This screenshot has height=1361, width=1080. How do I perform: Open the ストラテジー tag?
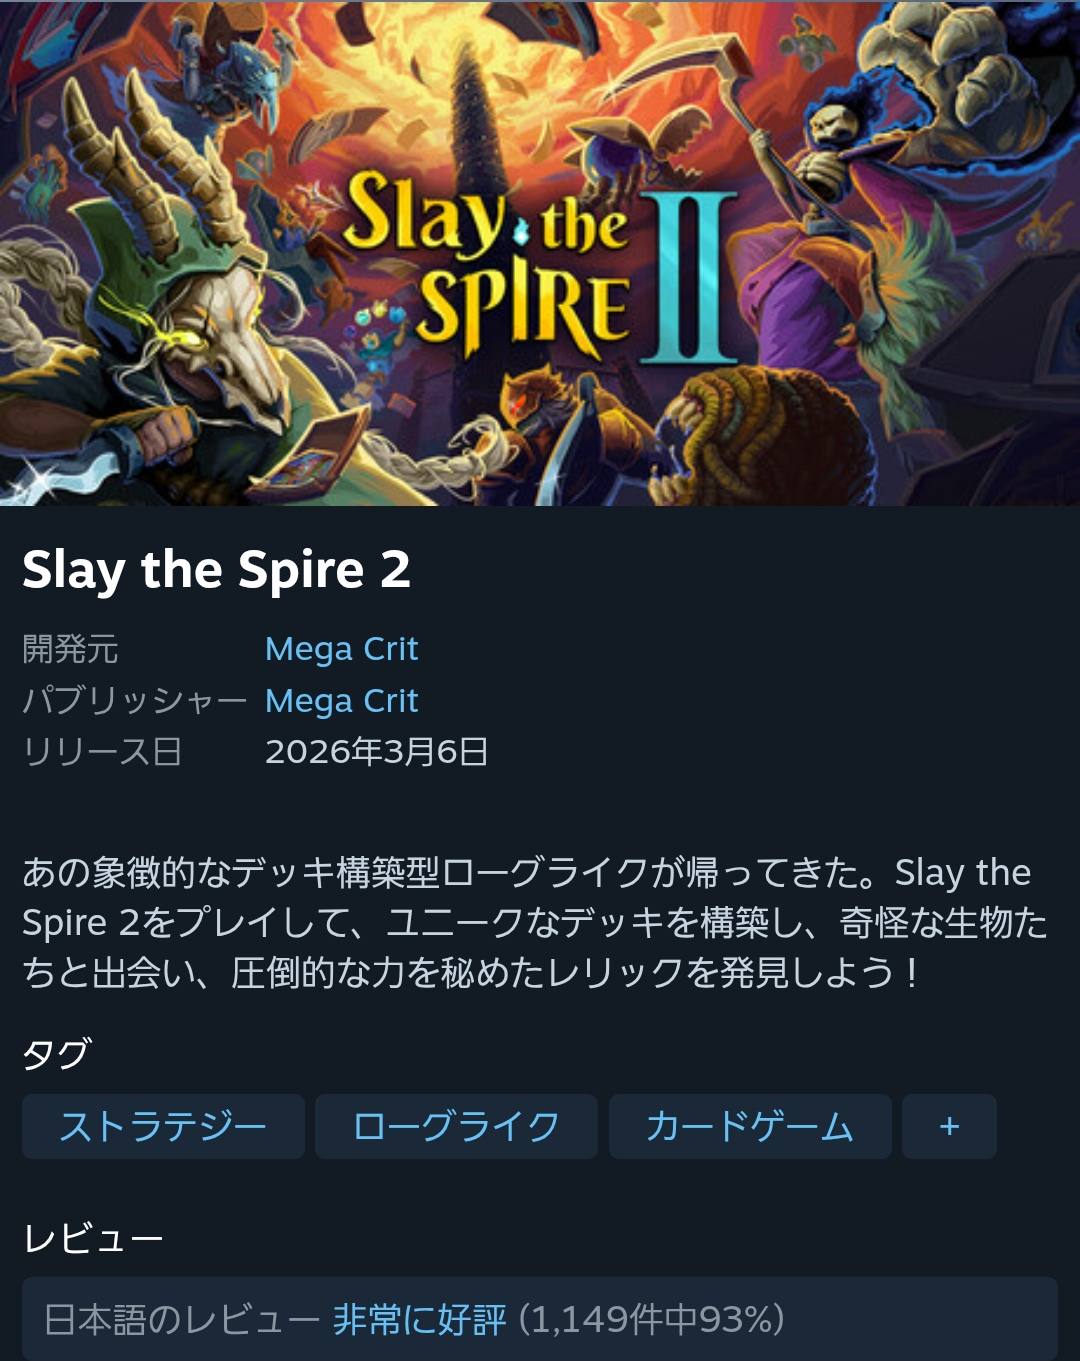[x=163, y=1126]
